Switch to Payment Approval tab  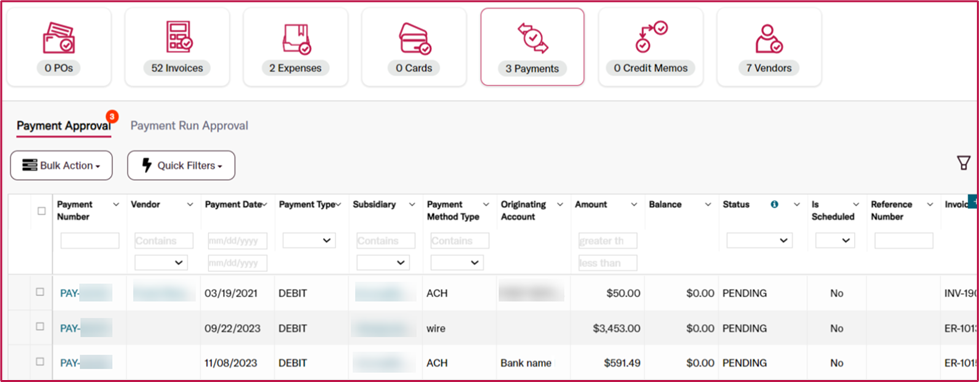pos(64,125)
